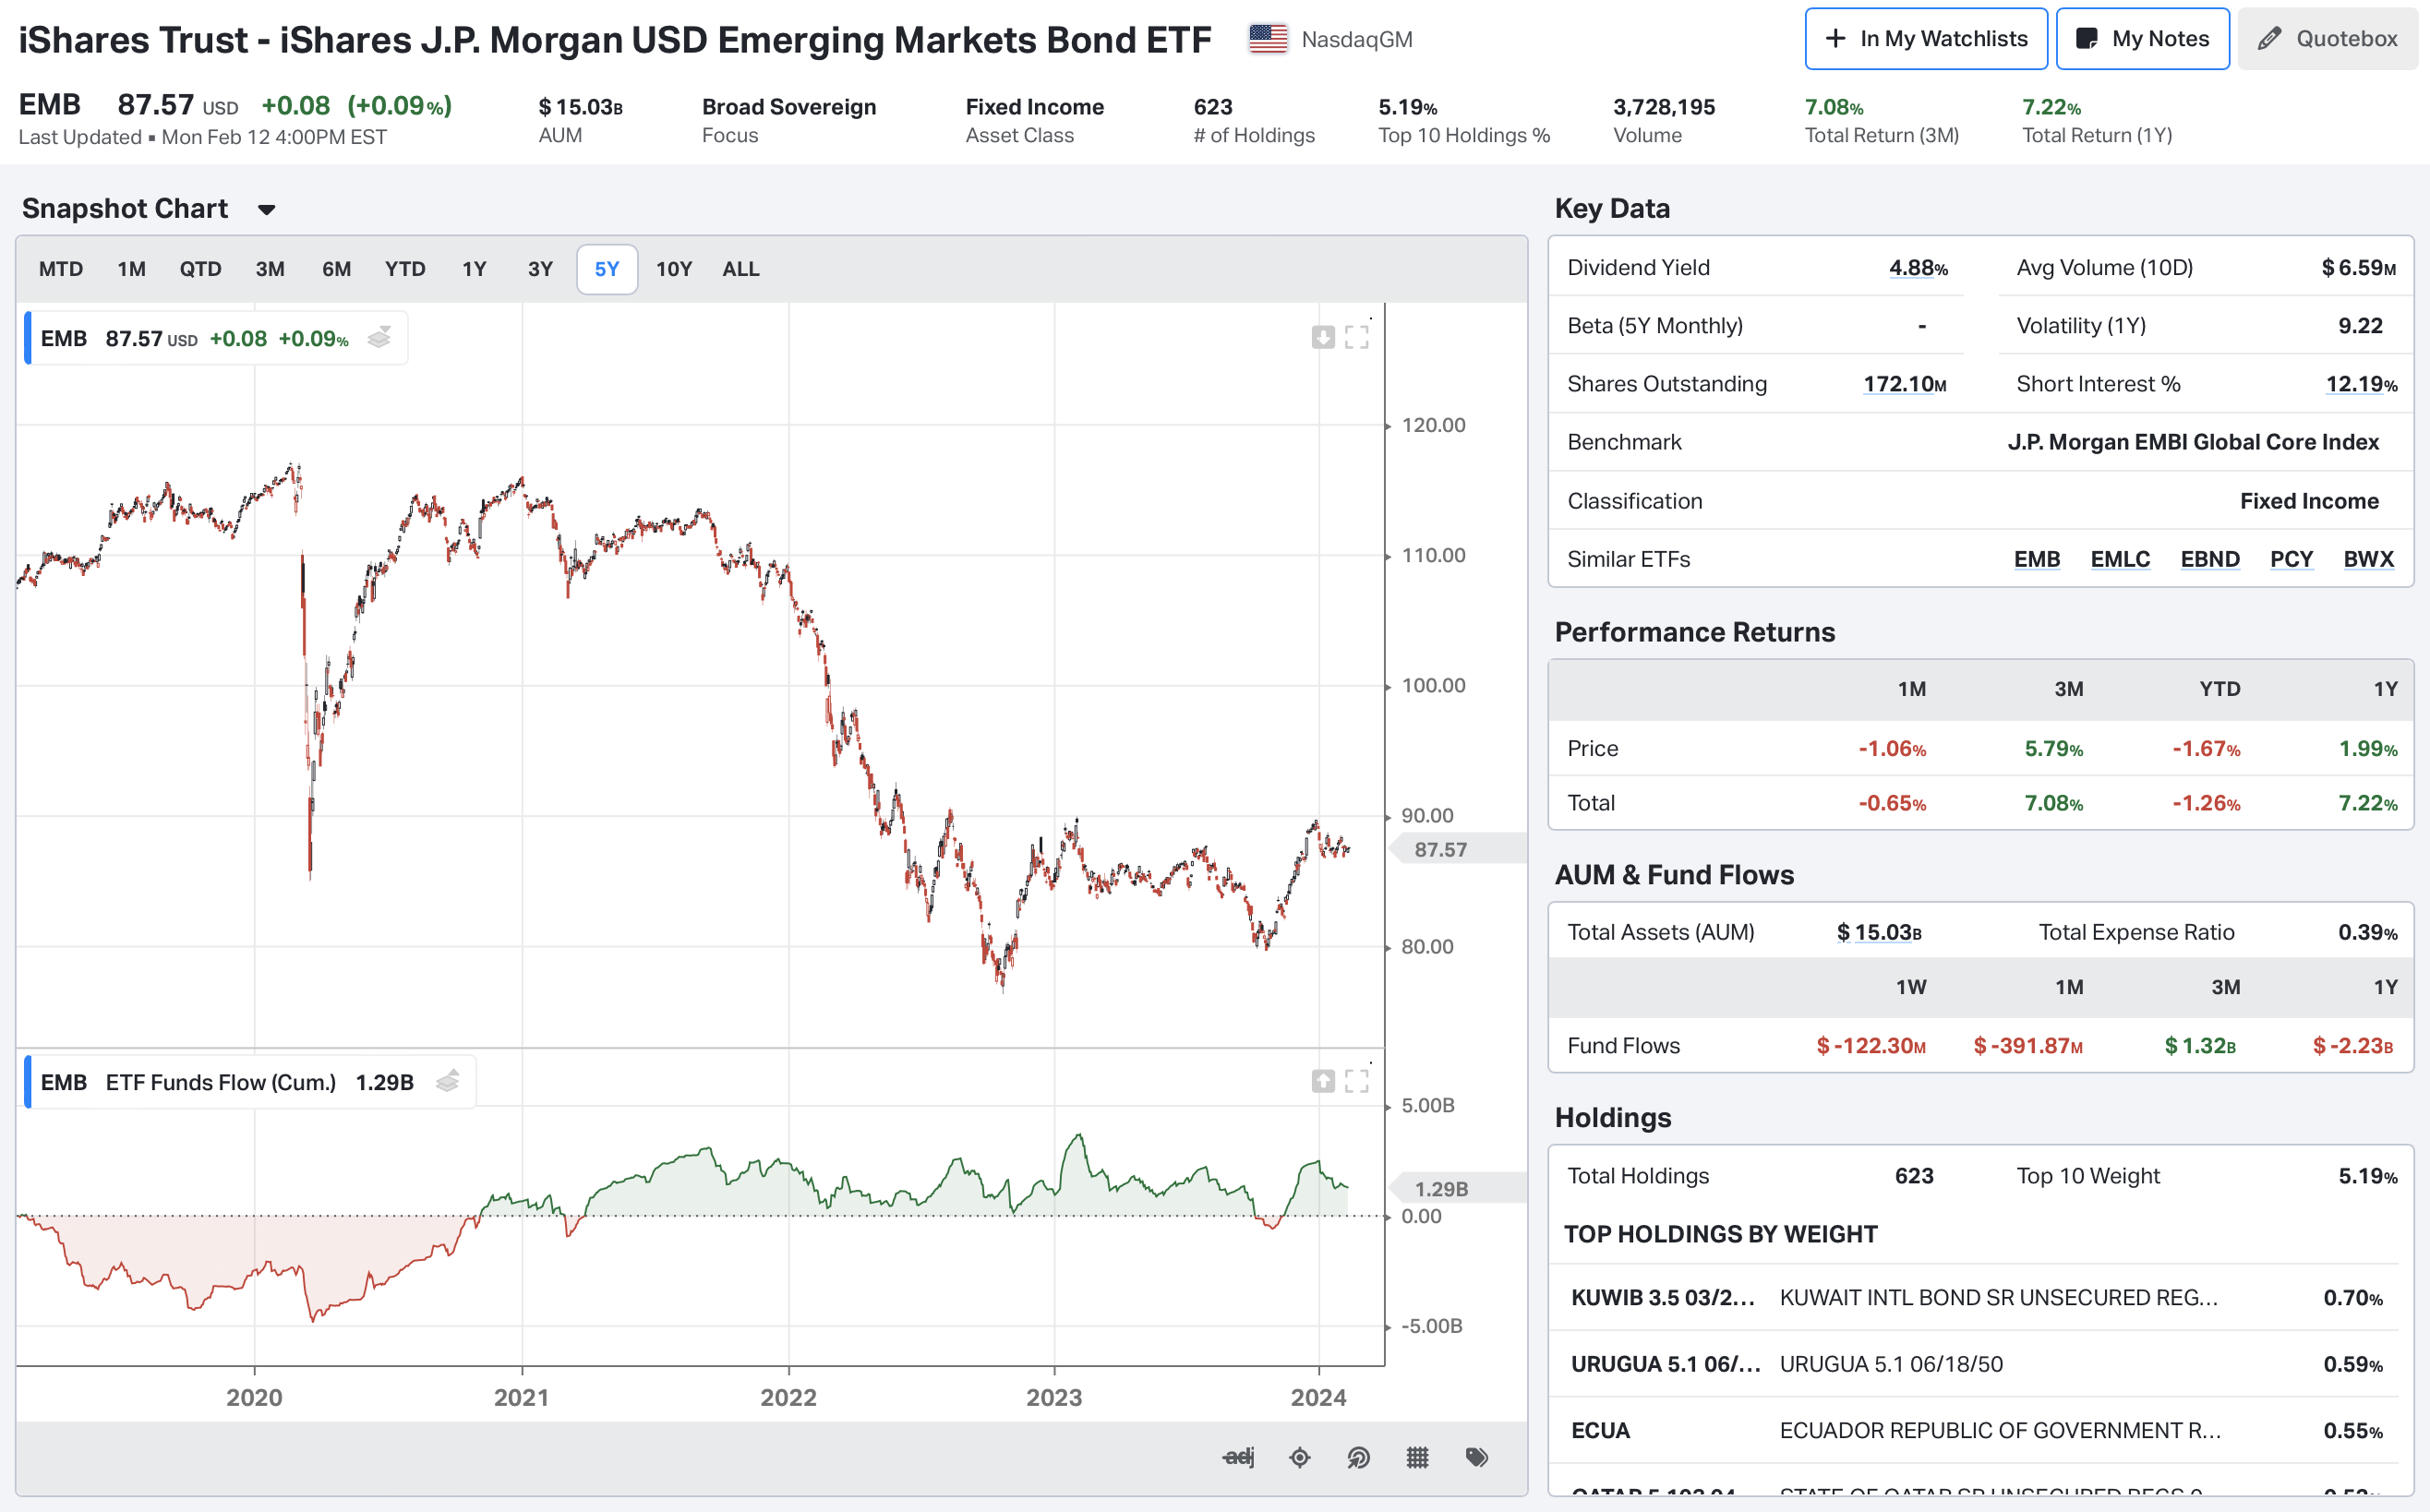Open similar ETF EMLC link
This screenshot has height=1512, width=2430.
pyautogui.click(x=2120, y=559)
